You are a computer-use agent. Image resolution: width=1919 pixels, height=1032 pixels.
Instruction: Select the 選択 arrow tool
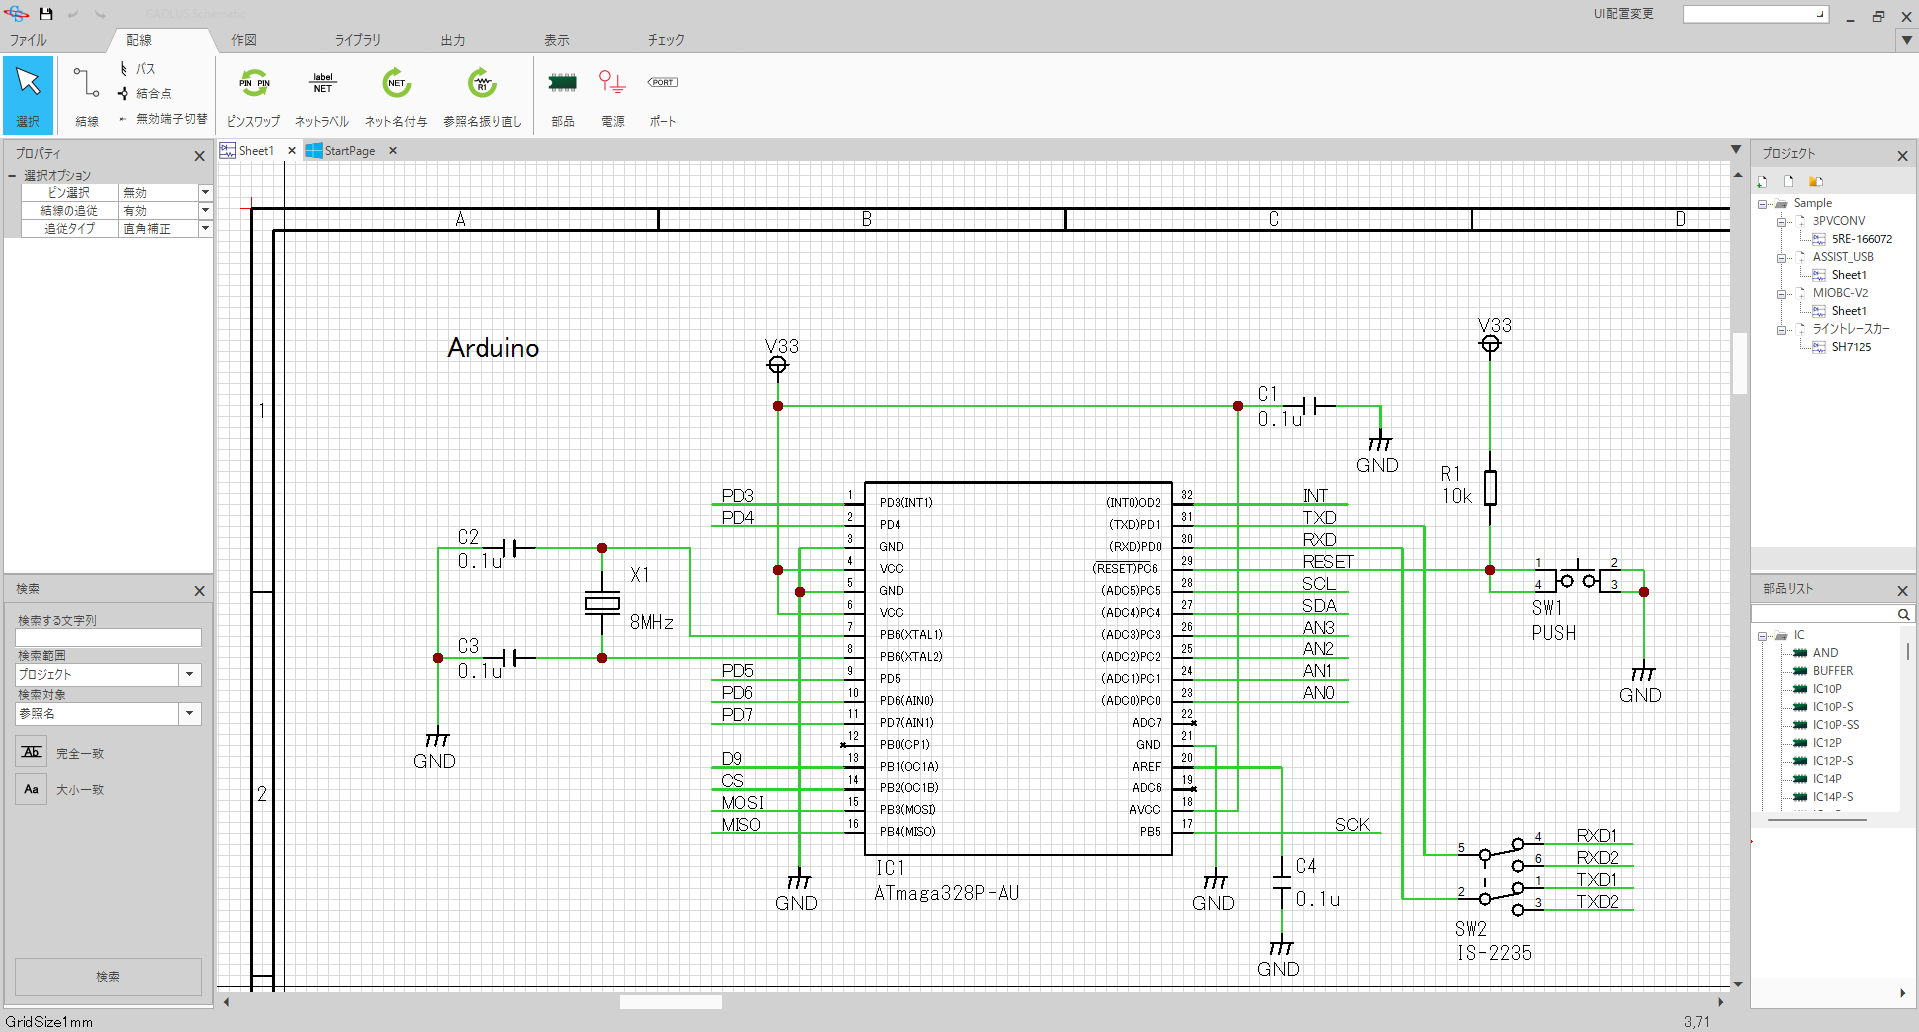28,94
